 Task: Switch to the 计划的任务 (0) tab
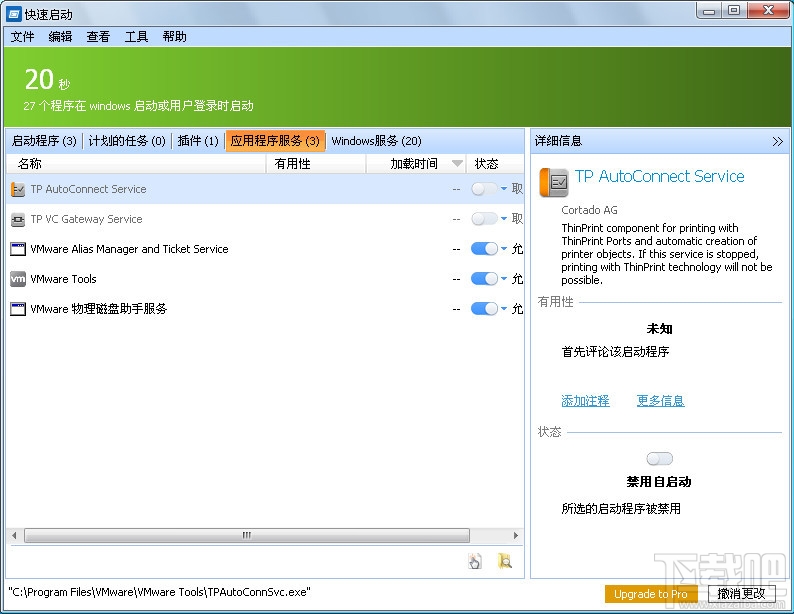(127, 141)
